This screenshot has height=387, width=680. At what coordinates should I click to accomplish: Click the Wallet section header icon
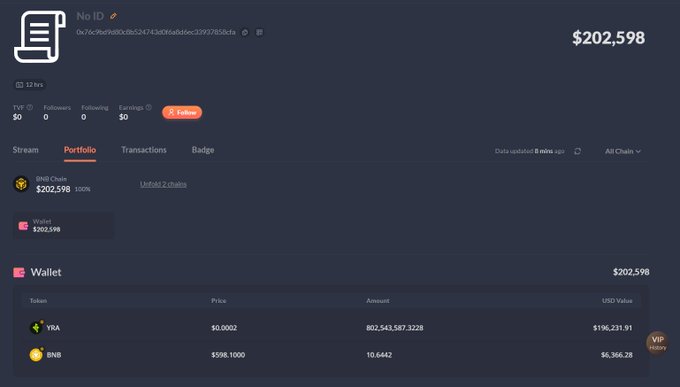[19, 272]
